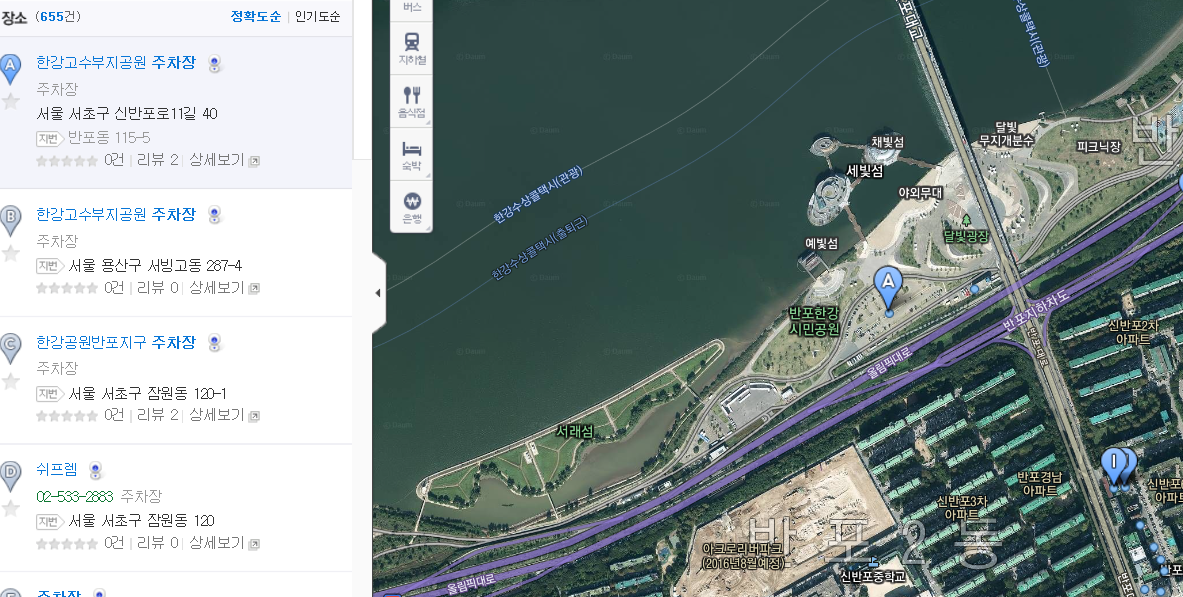The height and width of the screenshot is (597, 1183).
Task: Collapse the search results side panel
Action: pyautogui.click(x=378, y=293)
